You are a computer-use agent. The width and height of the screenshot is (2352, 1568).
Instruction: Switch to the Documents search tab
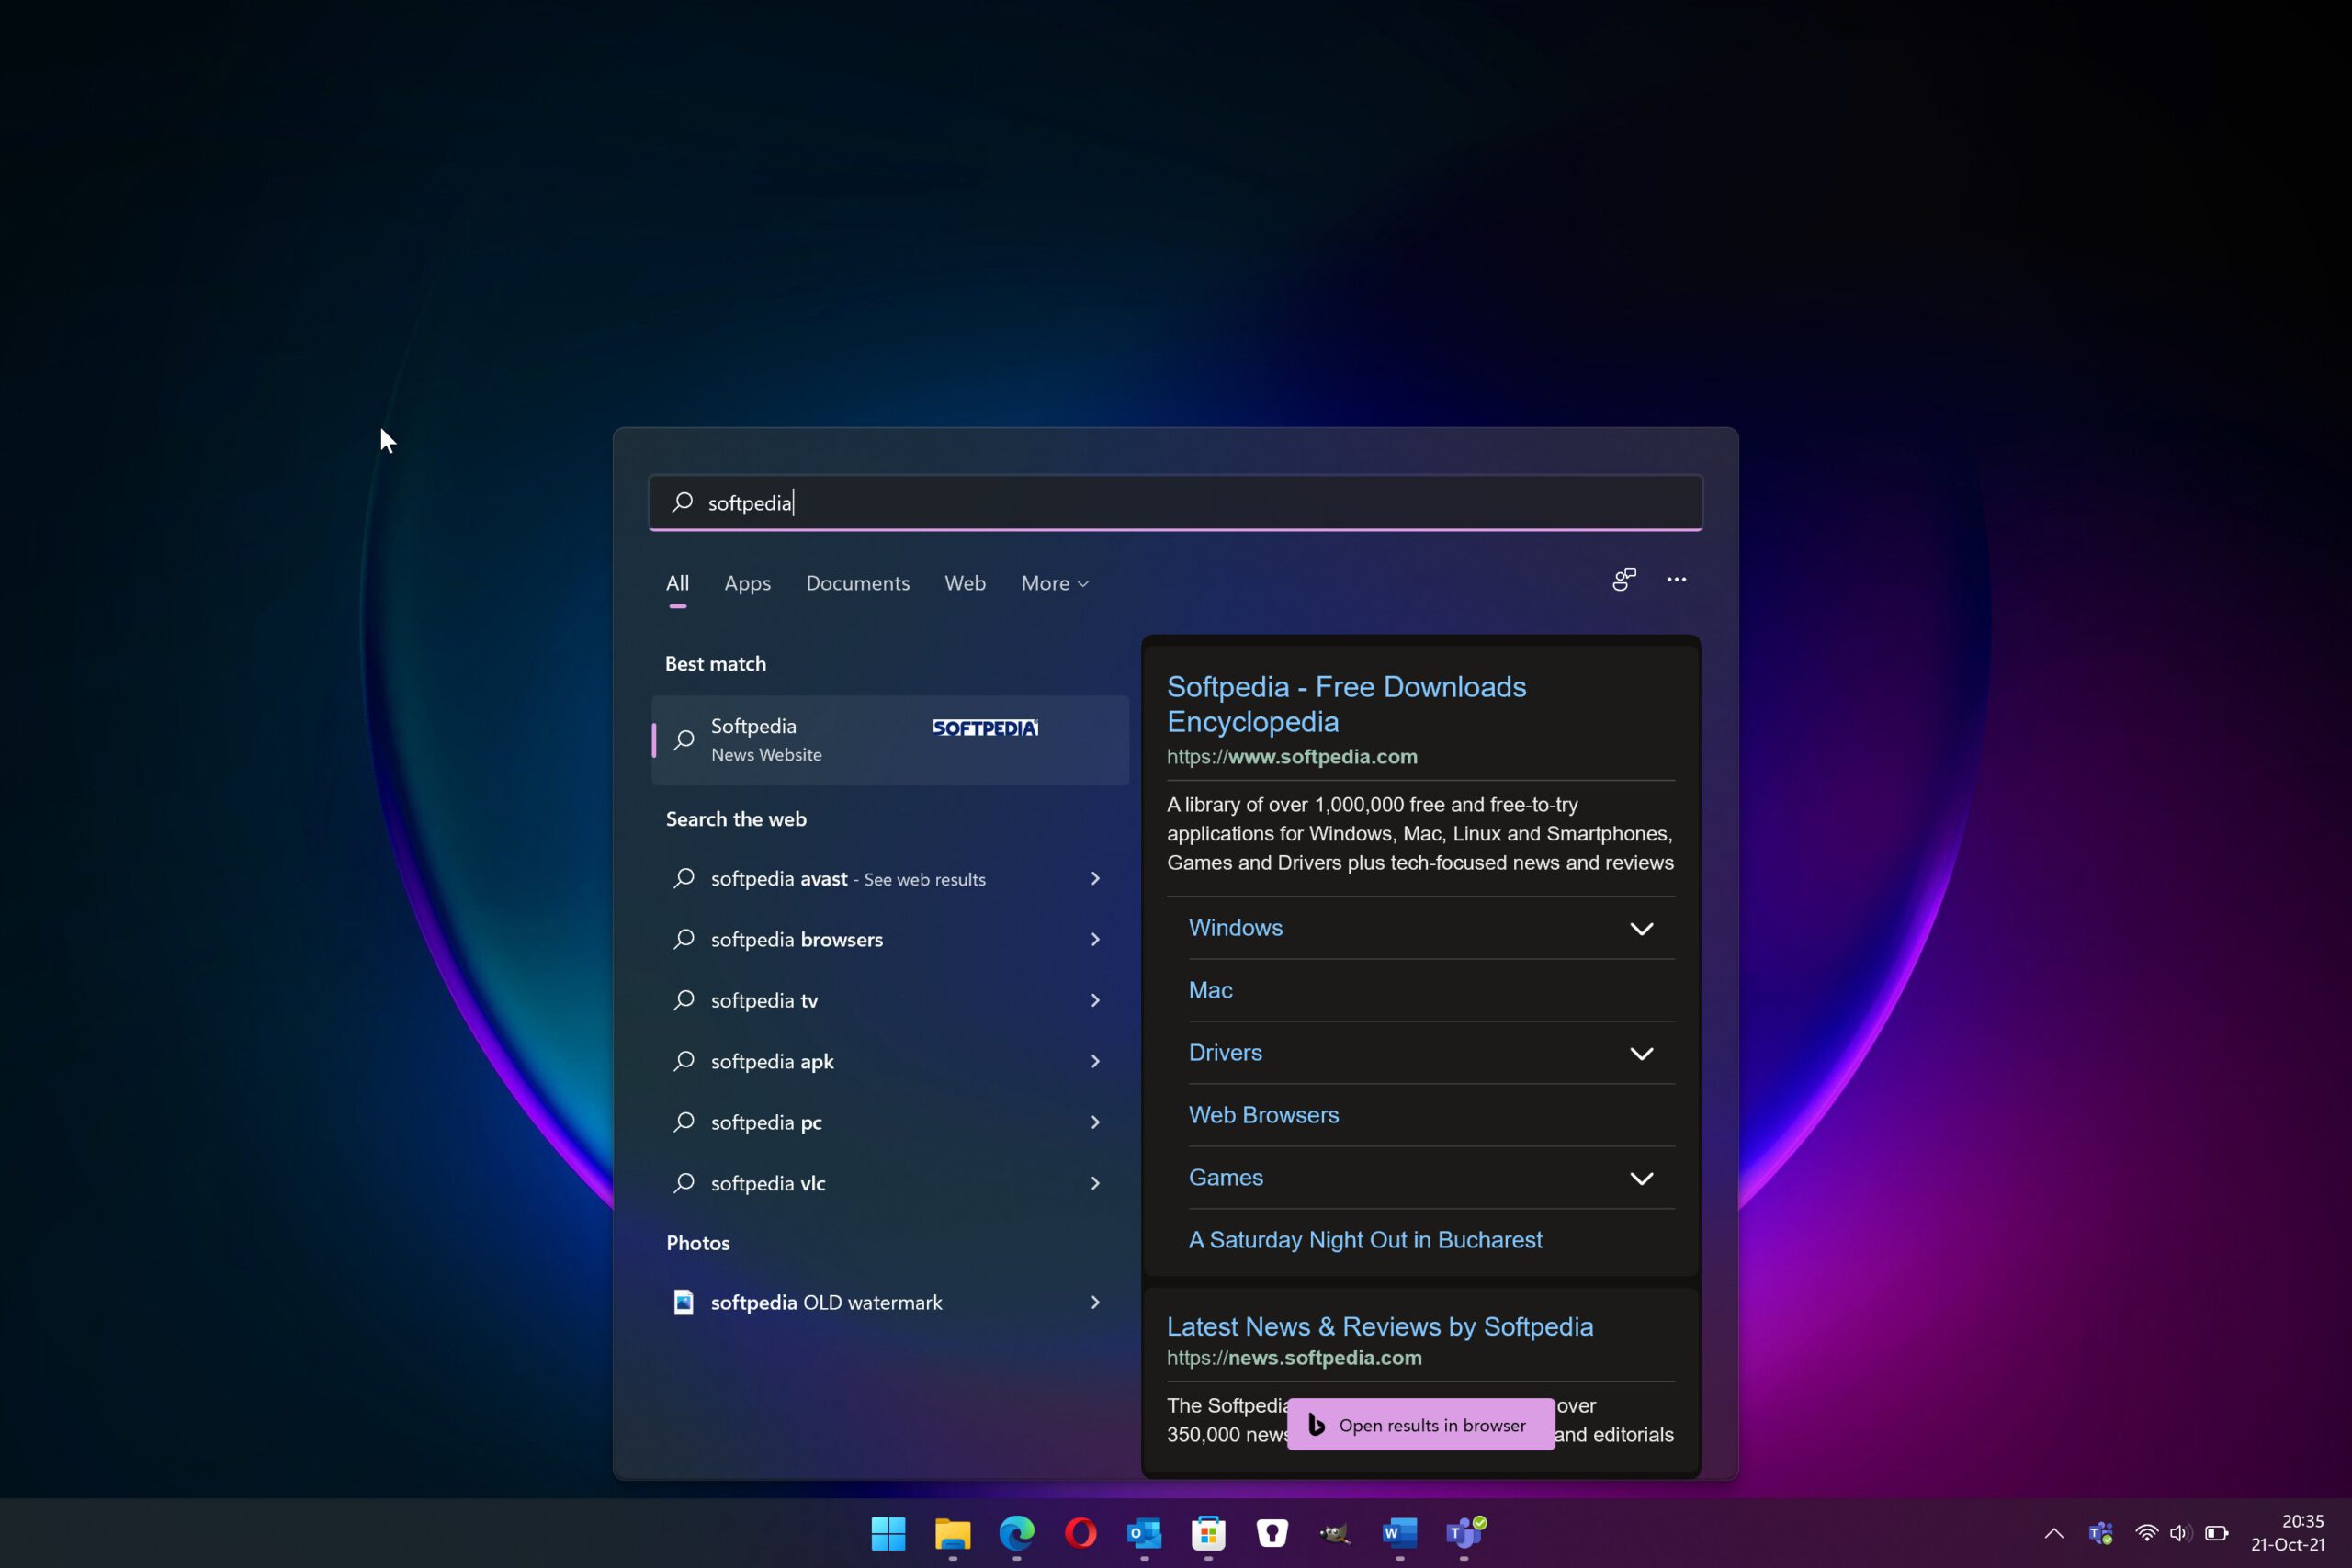(x=858, y=583)
